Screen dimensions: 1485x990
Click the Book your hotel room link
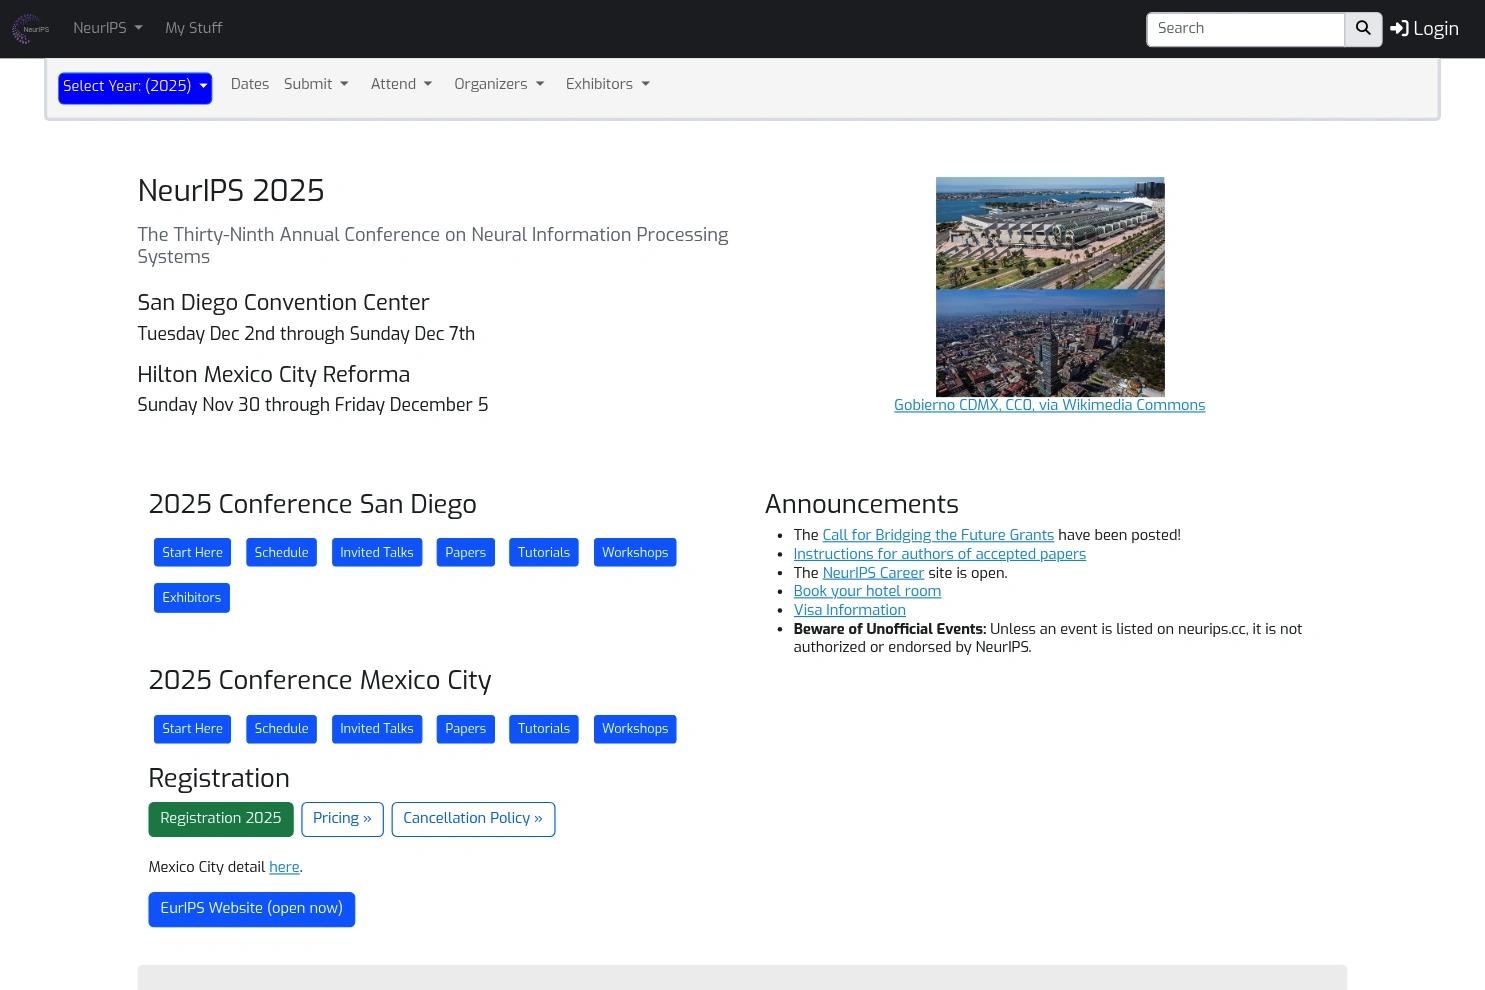tap(867, 591)
